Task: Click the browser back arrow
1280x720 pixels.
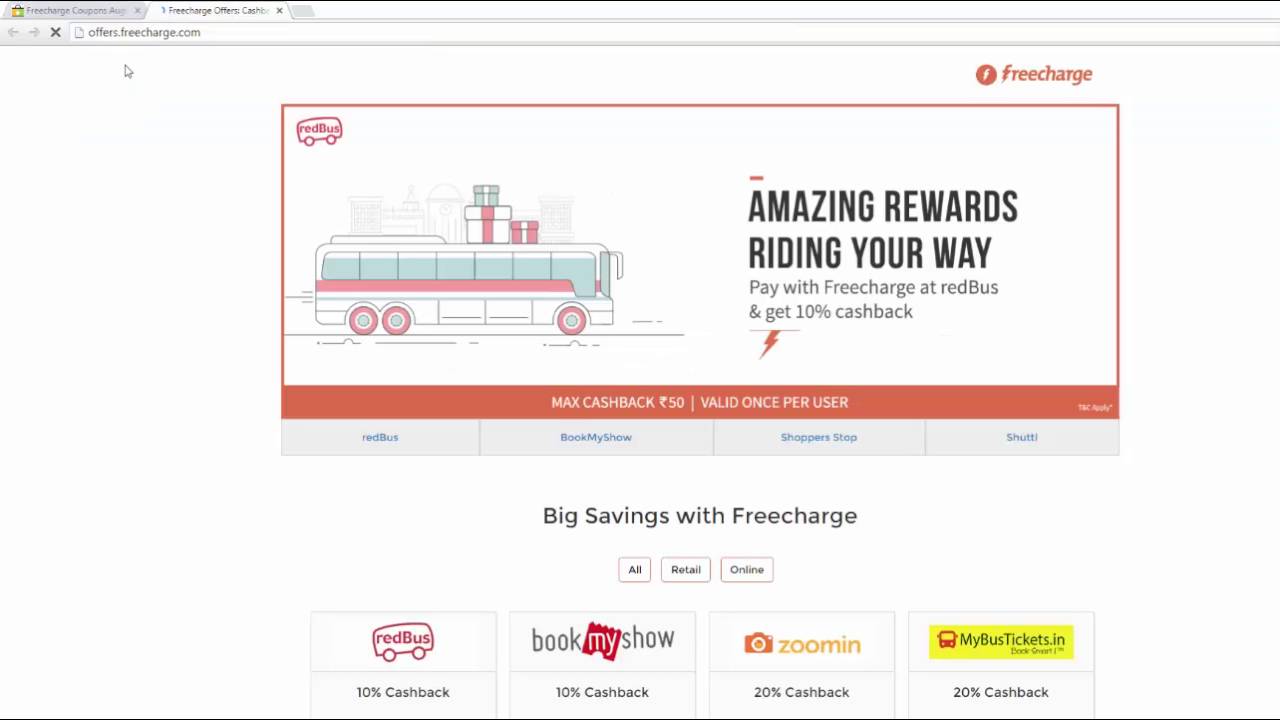Action: tap(13, 32)
